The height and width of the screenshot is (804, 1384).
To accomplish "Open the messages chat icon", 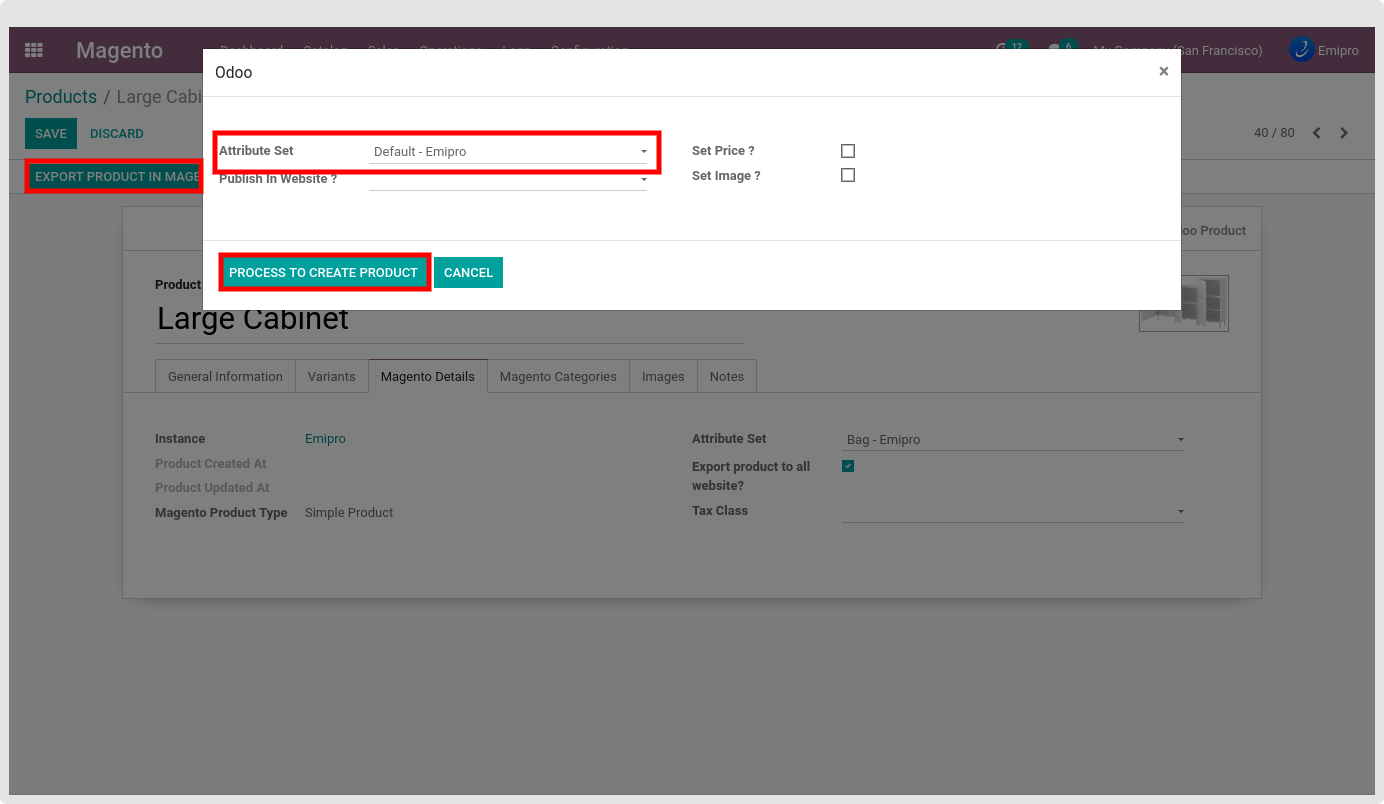I will tap(1055, 49).
